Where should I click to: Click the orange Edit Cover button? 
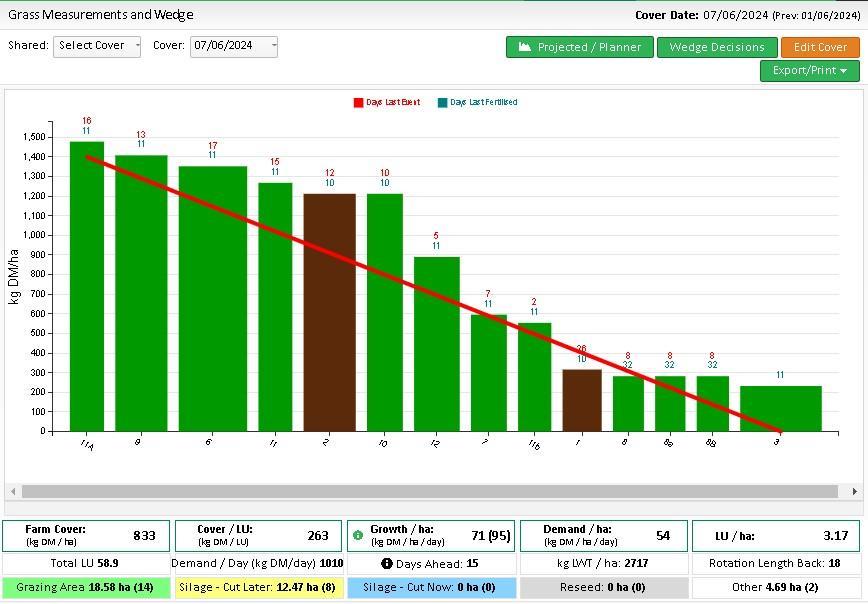point(820,47)
